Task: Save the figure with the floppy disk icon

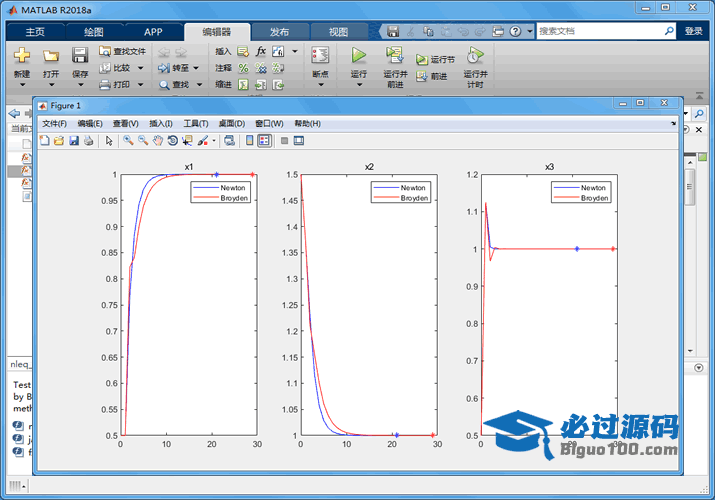Action: click(74, 140)
